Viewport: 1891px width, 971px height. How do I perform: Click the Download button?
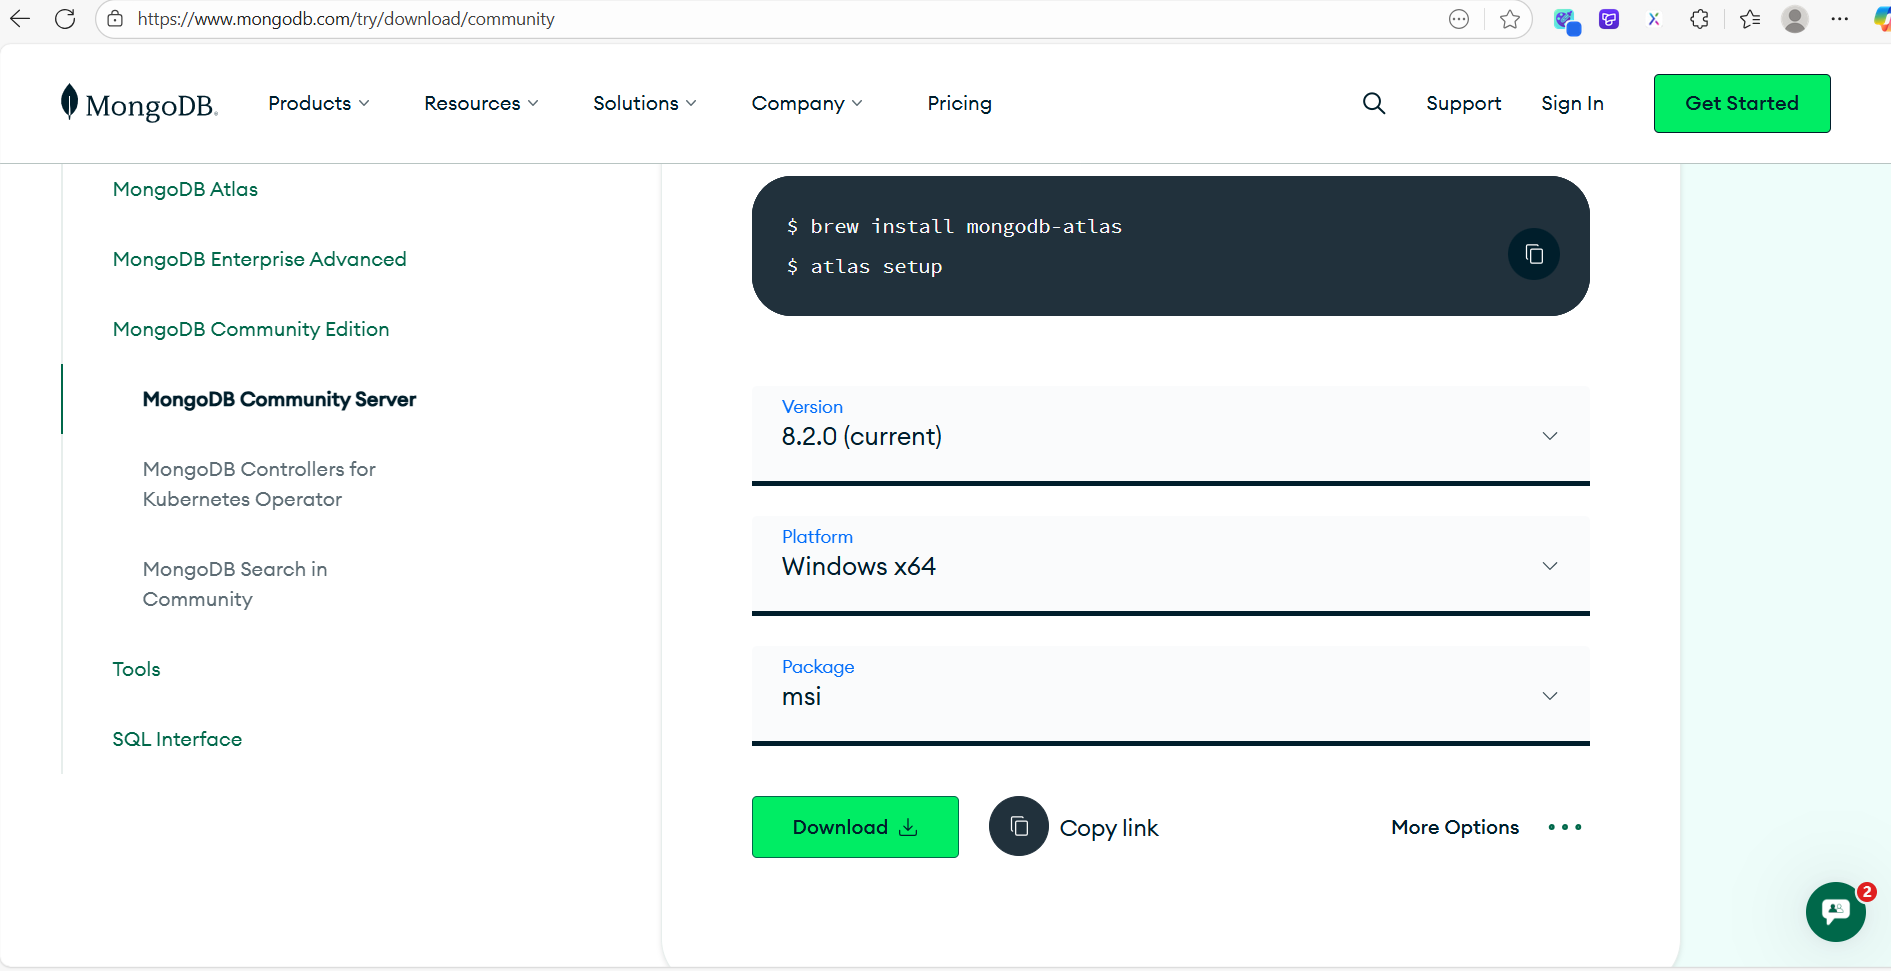(x=855, y=827)
